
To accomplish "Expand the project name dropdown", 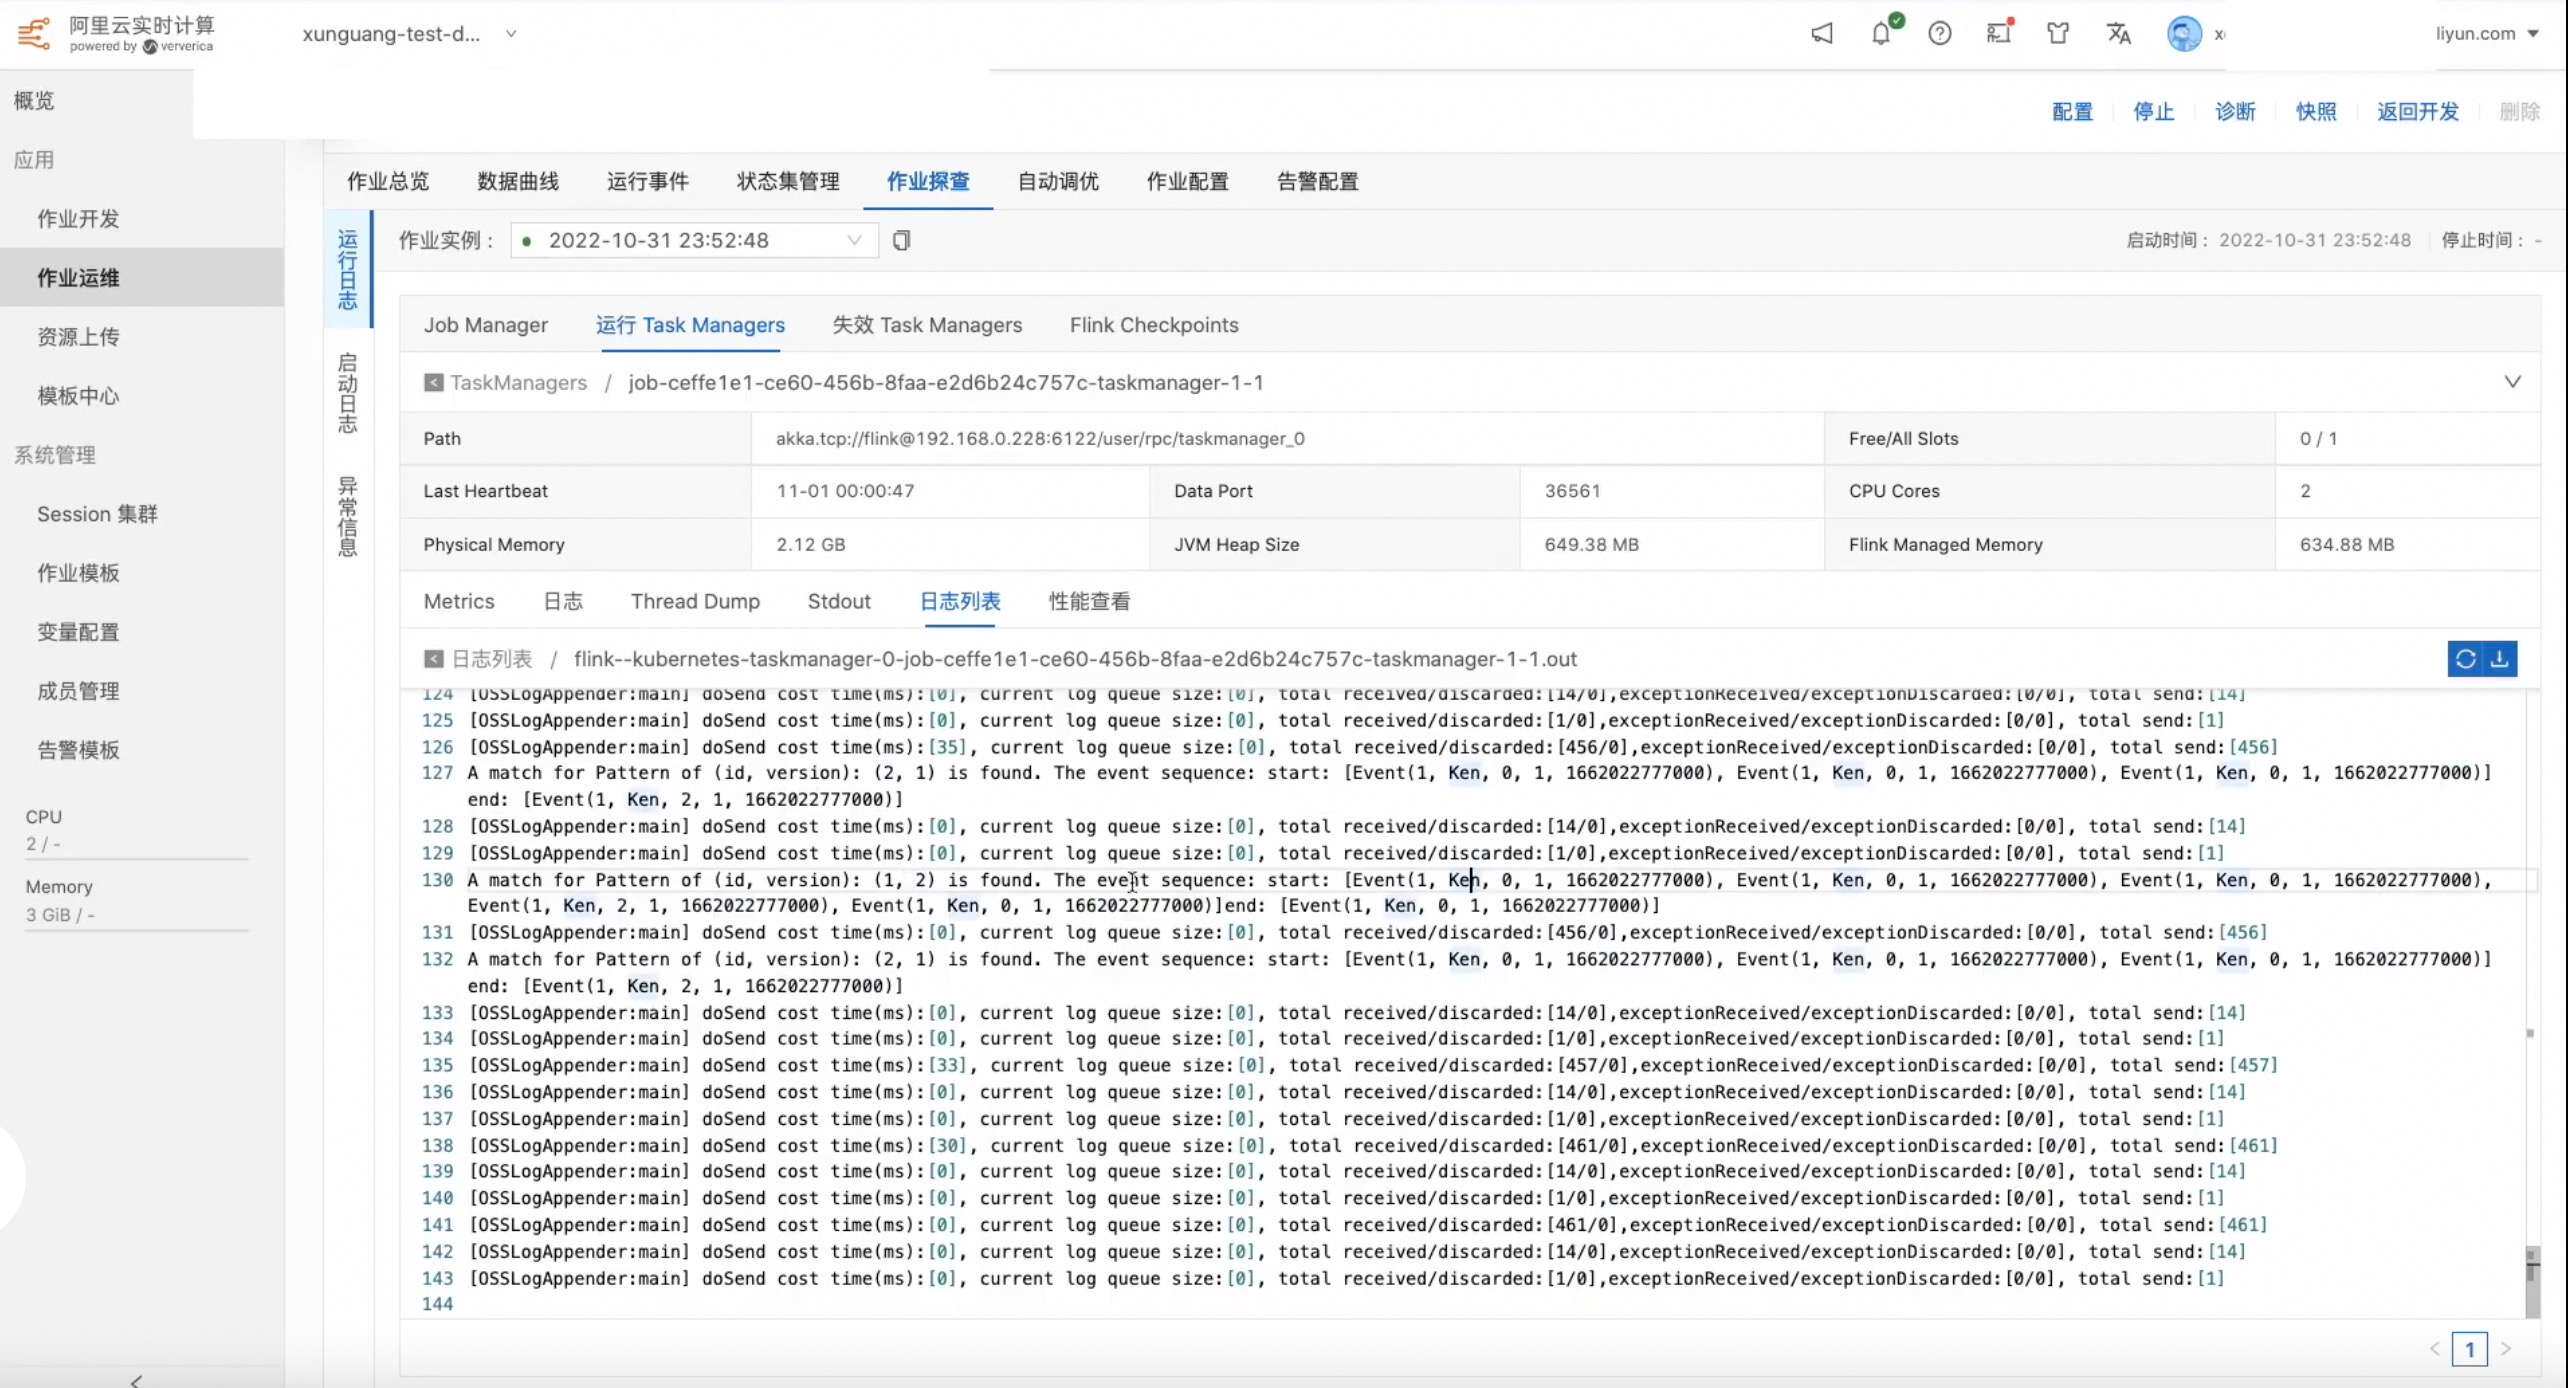I will (511, 34).
